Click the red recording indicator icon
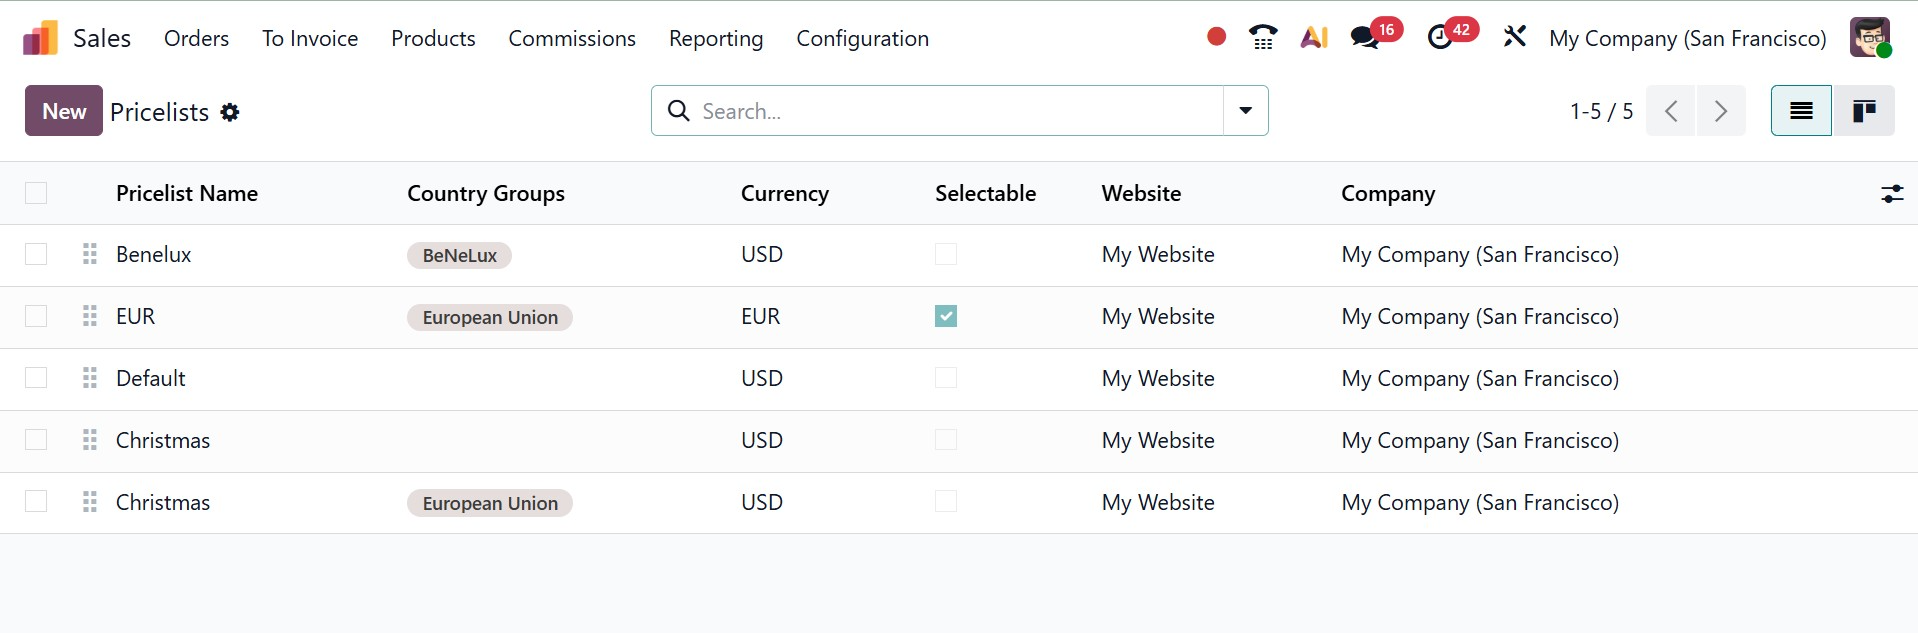Viewport: 1918px width, 633px height. [1216, 37]
